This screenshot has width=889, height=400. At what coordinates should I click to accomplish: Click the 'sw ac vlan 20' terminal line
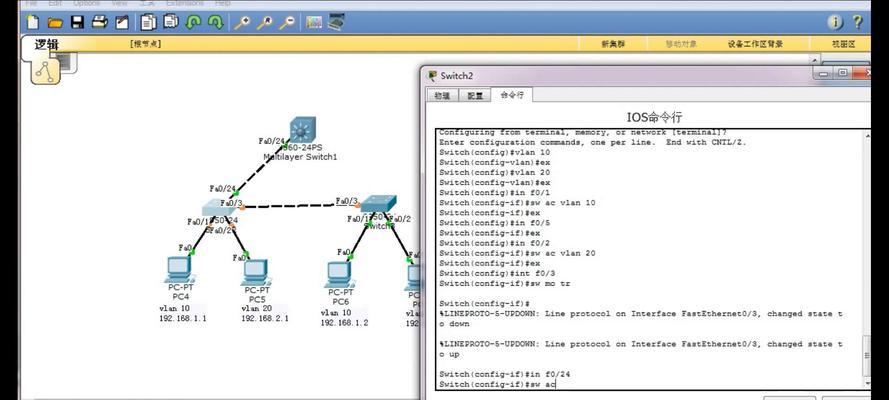517,253
